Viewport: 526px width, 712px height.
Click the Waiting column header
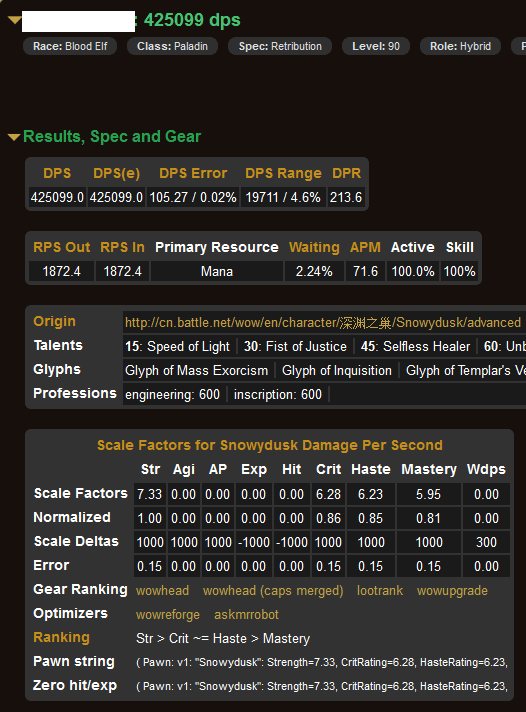click(314, 247)
